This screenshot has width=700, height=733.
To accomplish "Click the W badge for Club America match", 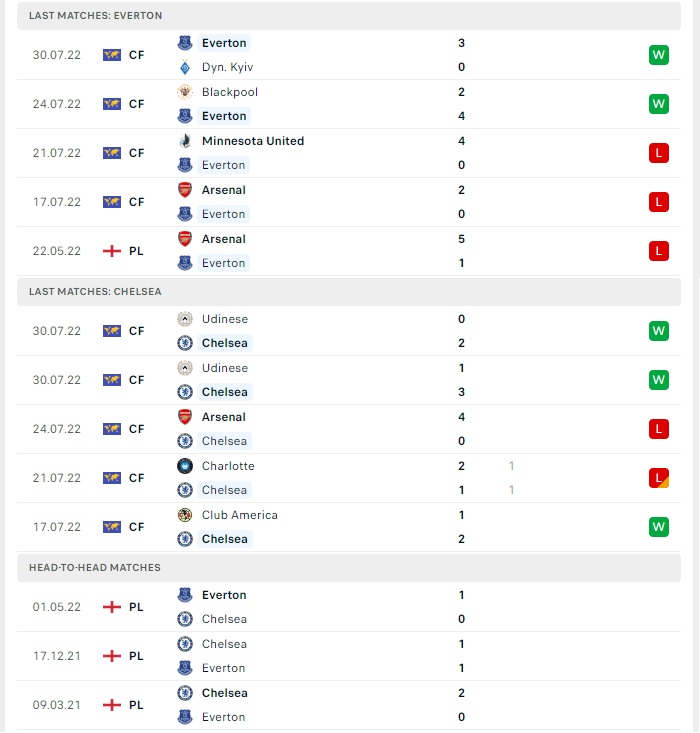I will (658, 527).
